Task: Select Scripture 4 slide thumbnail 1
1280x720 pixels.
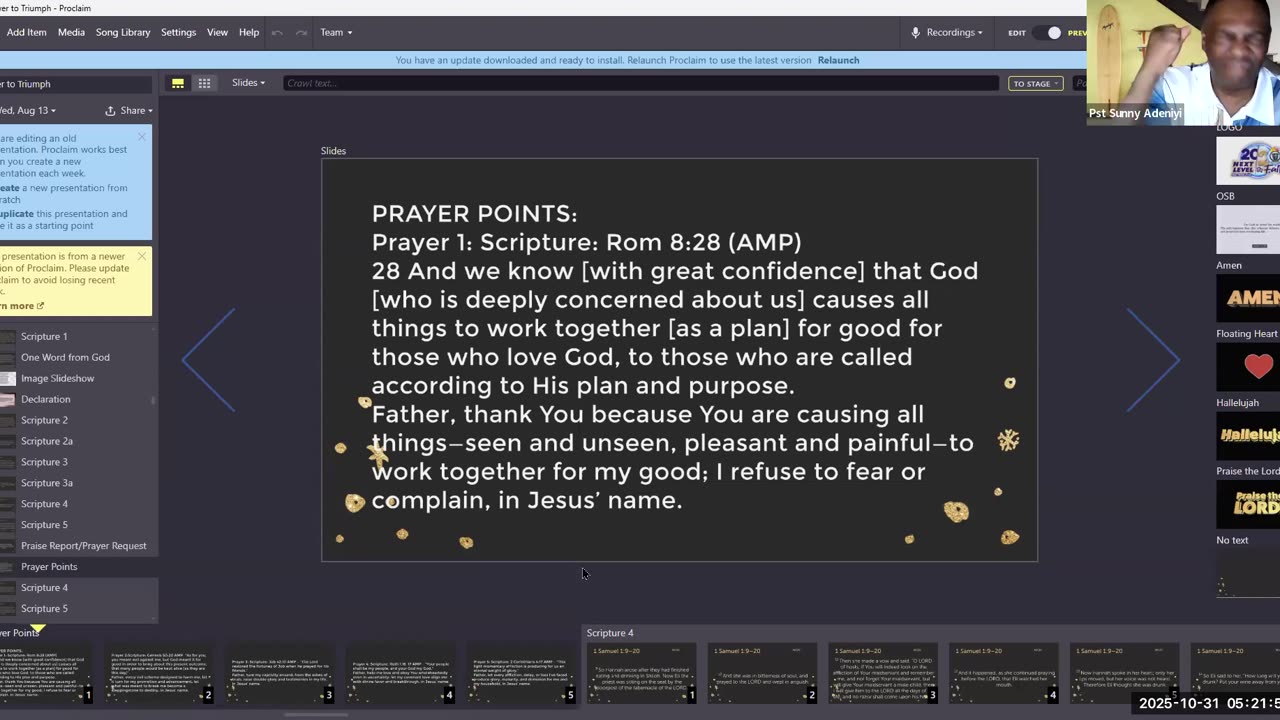Action: tap(642, 673)
